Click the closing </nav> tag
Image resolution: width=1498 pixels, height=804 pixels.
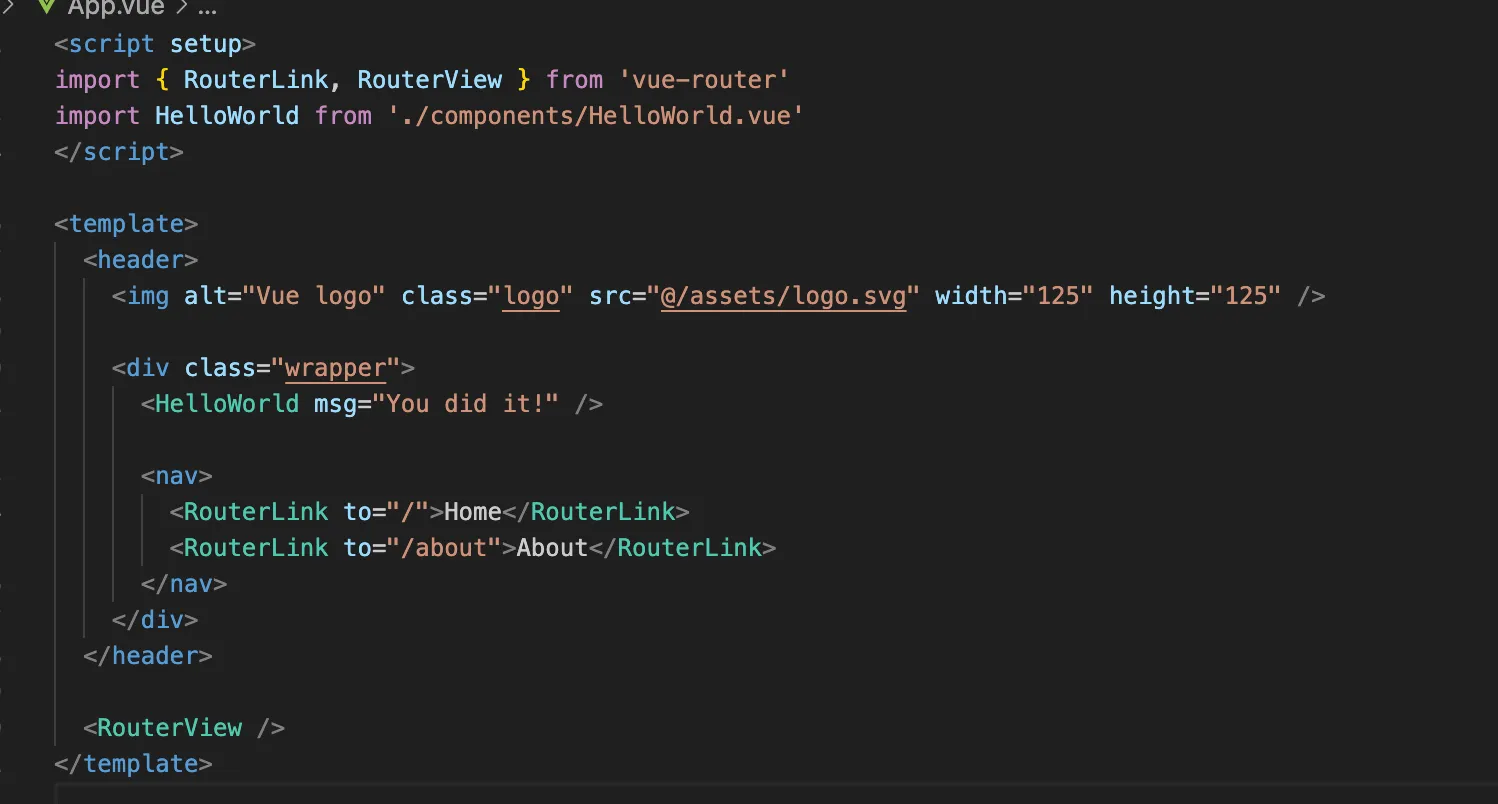(184, 584)
